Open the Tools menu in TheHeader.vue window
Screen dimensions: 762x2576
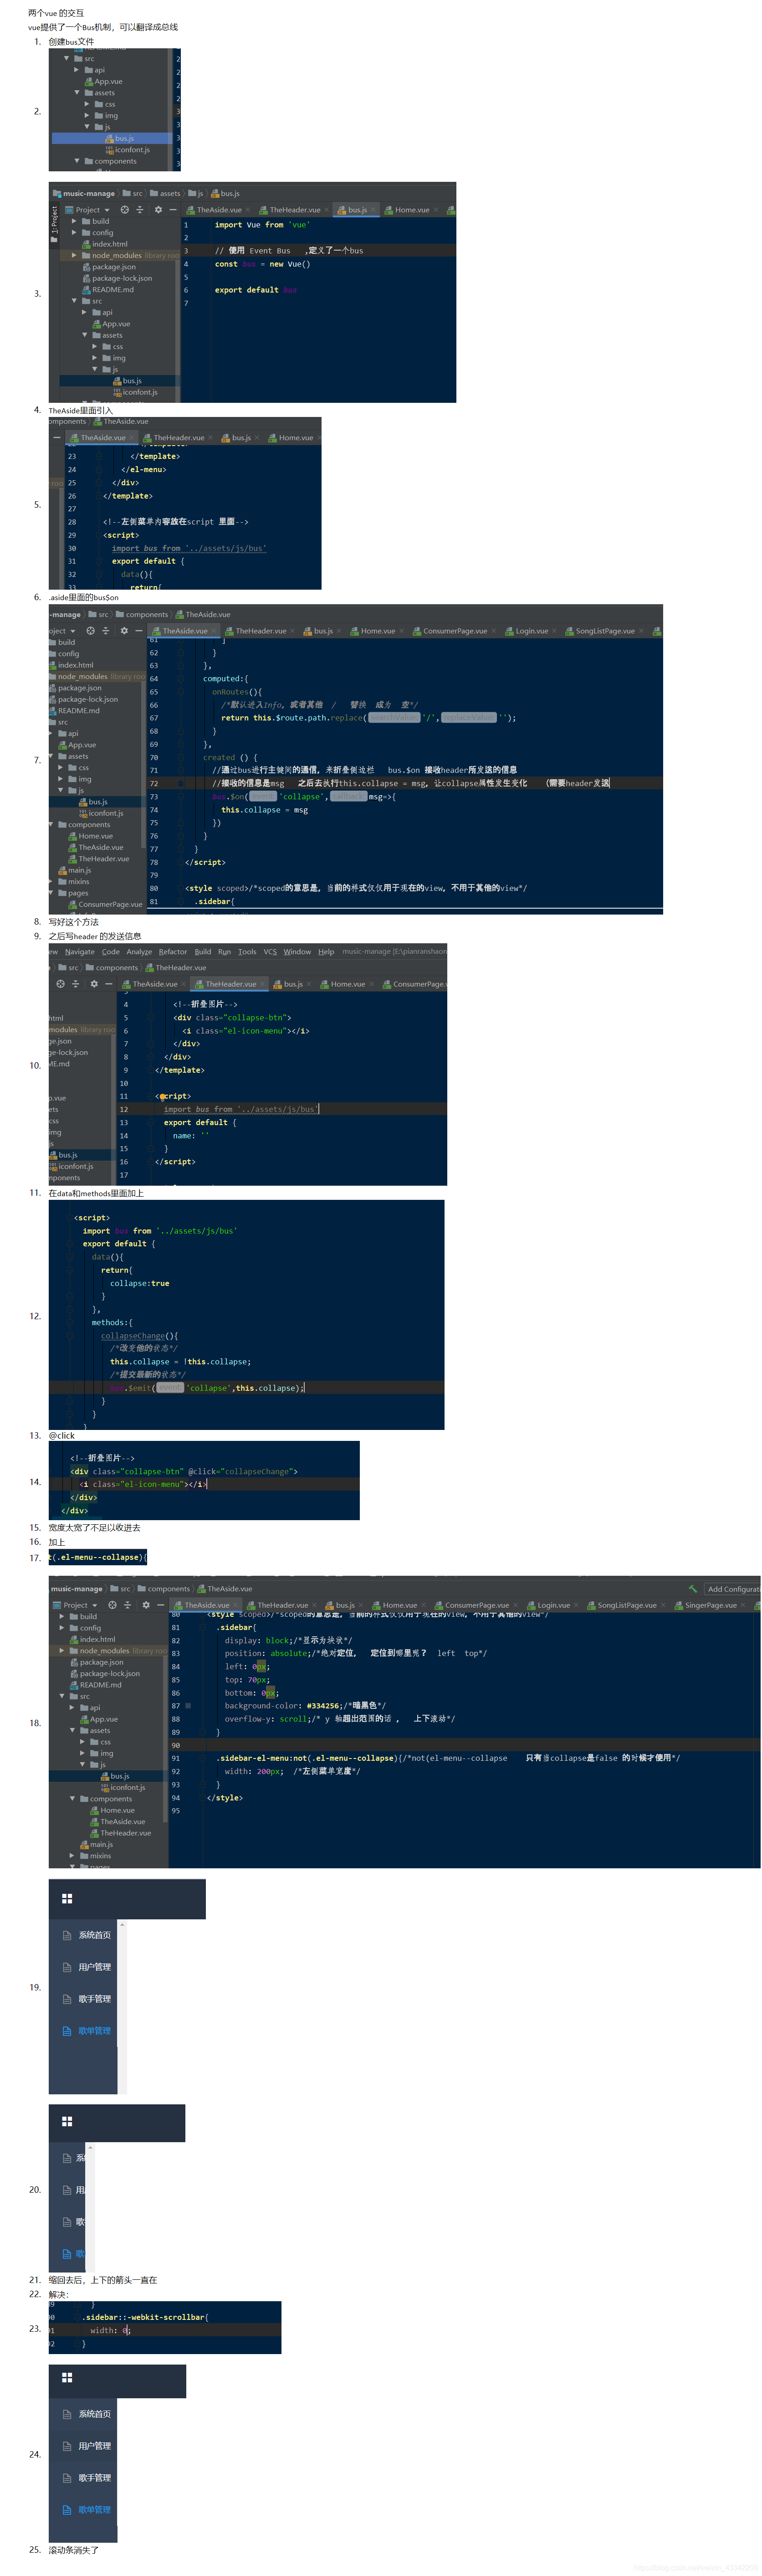pyautogui.click(x=246, y=952)
